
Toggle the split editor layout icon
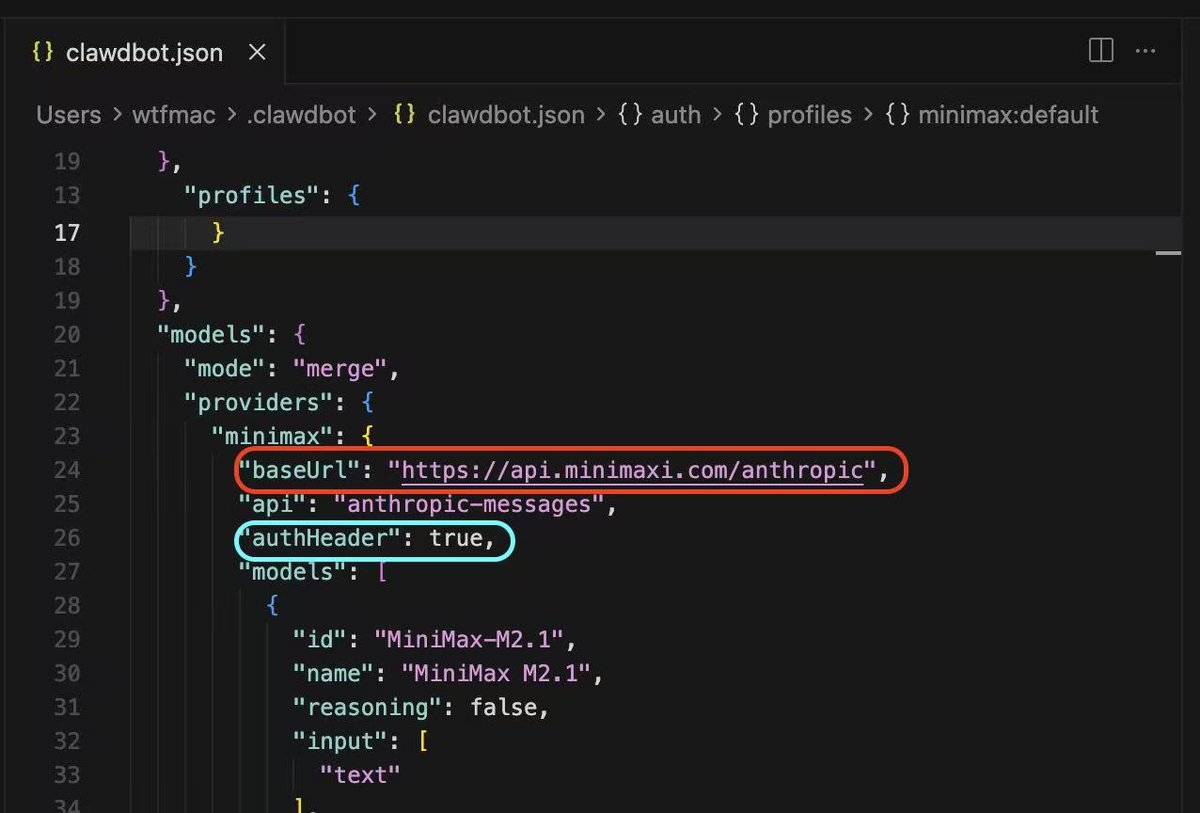[1101, 50]
